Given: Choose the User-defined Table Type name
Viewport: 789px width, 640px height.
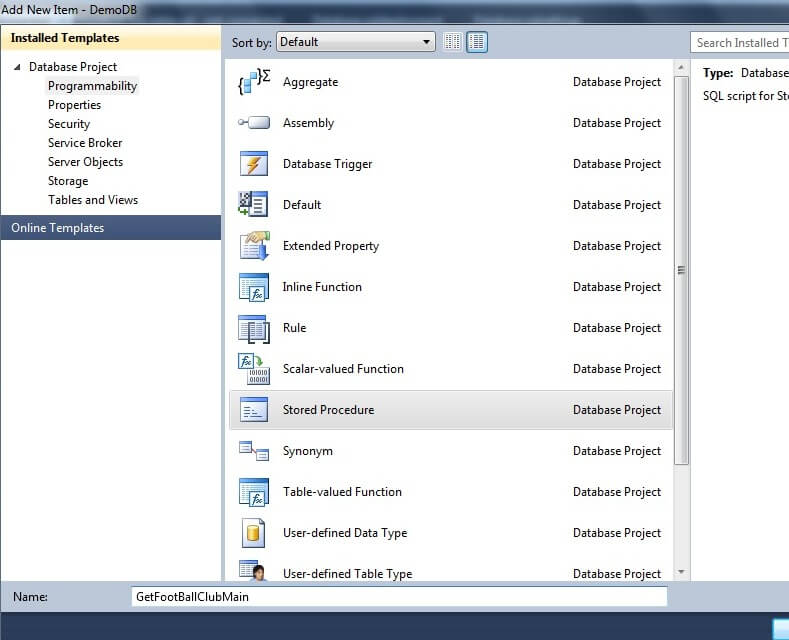Looking at the screenshot, I should point(347,574).
